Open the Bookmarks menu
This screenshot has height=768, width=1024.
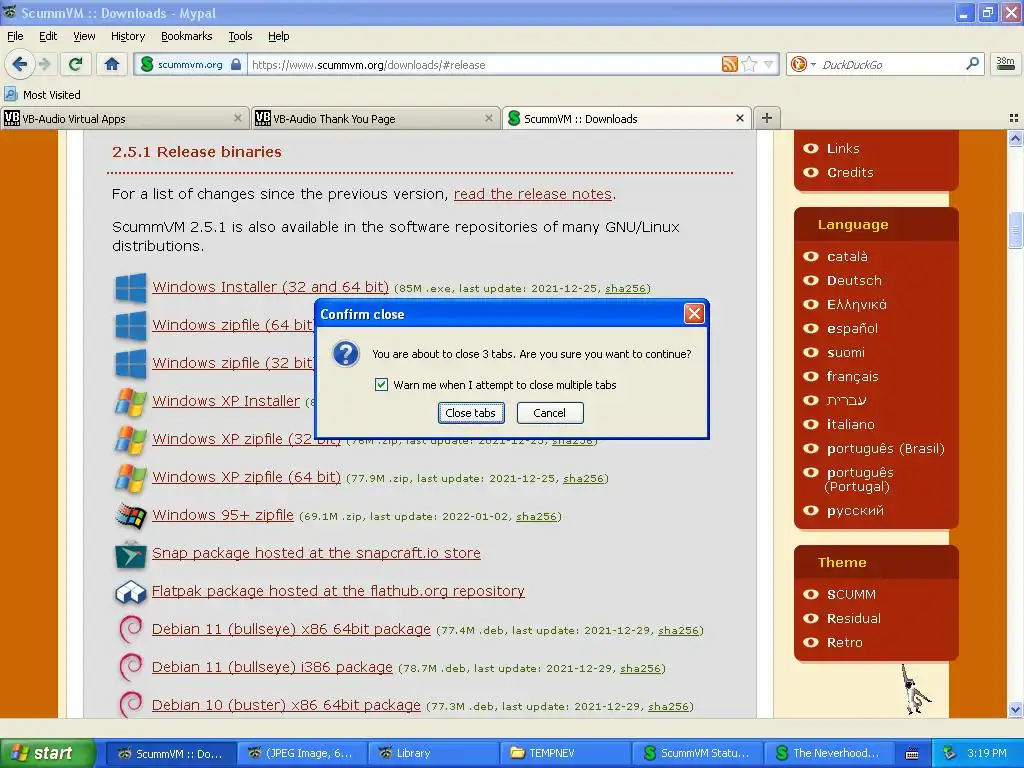point(187,36)
